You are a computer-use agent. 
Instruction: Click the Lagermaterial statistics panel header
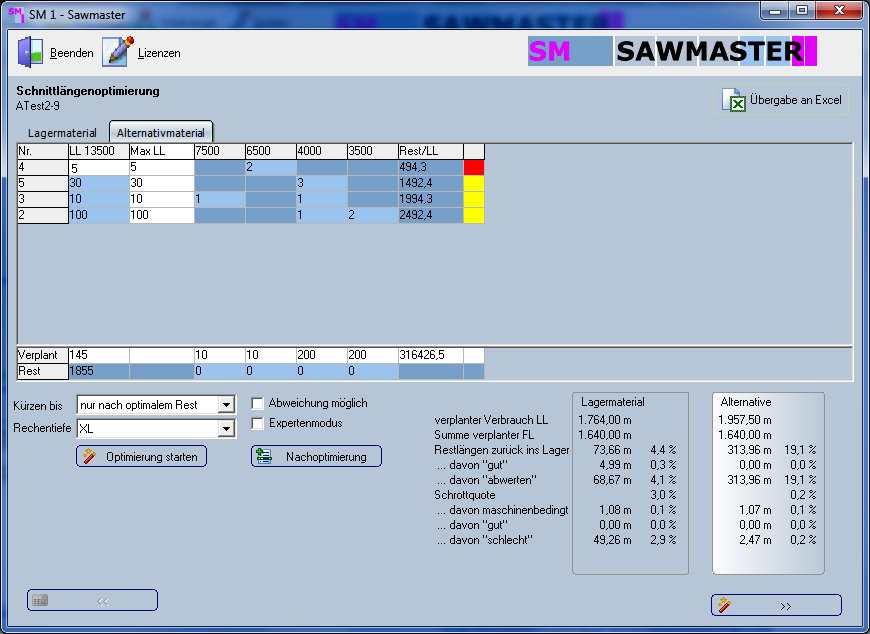coord(613,402)
